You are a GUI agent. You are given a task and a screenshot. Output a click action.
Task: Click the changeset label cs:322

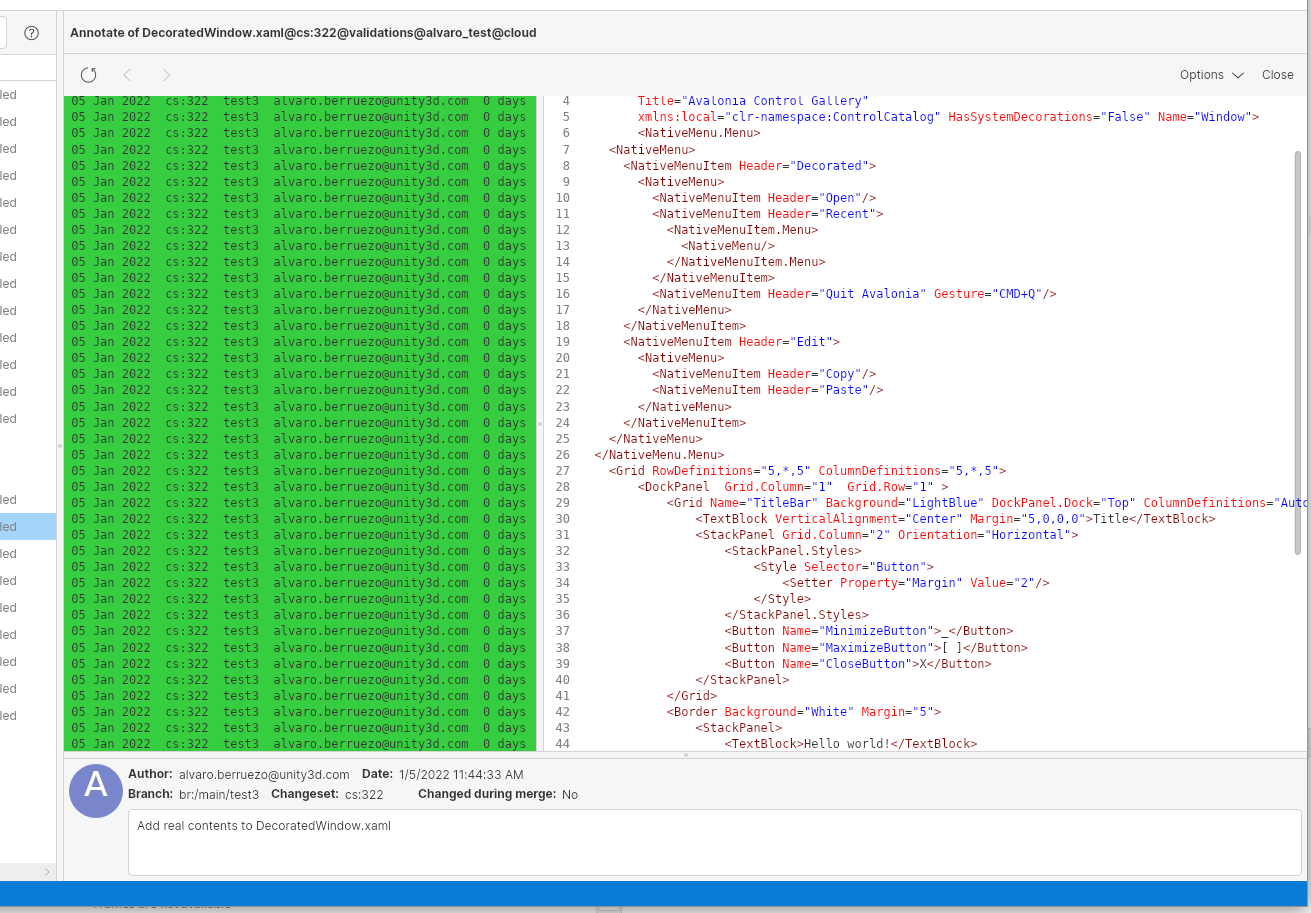pyautogui.click(x=363, y=794)
